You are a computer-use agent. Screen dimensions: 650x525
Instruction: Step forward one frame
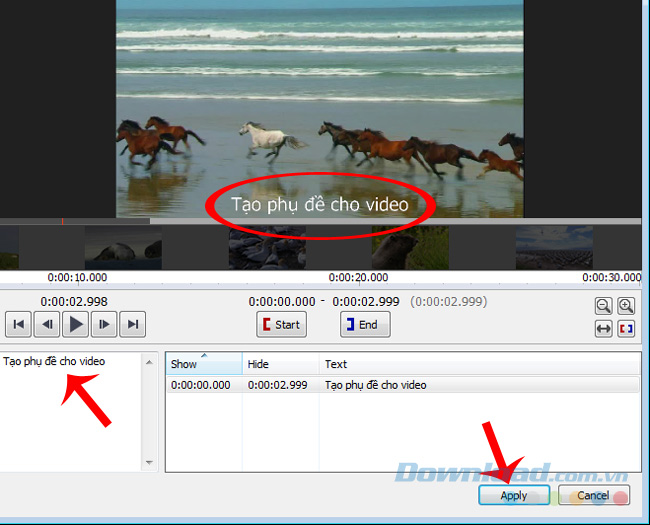104,324
